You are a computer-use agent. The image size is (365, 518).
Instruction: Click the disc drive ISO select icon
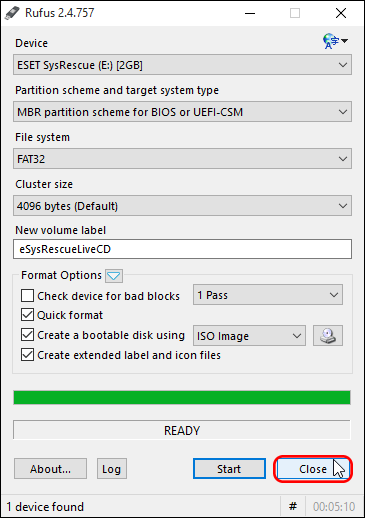point(328,336)
